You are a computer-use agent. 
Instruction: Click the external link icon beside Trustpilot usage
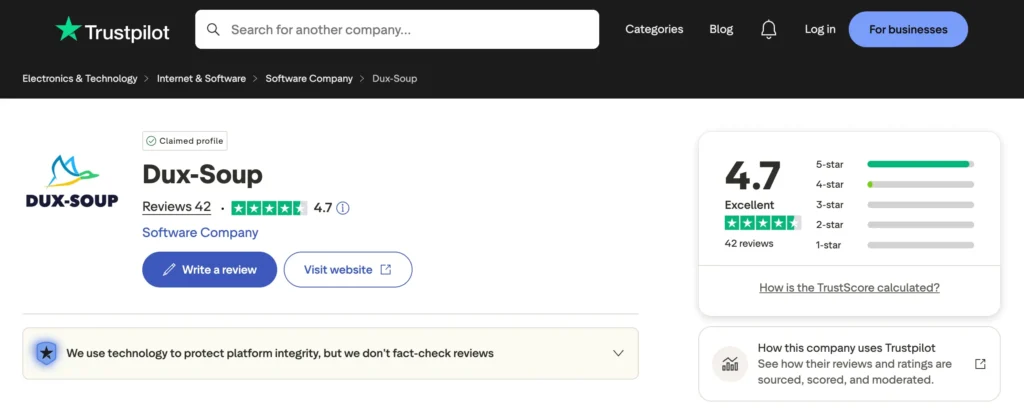tap(980, 364)
